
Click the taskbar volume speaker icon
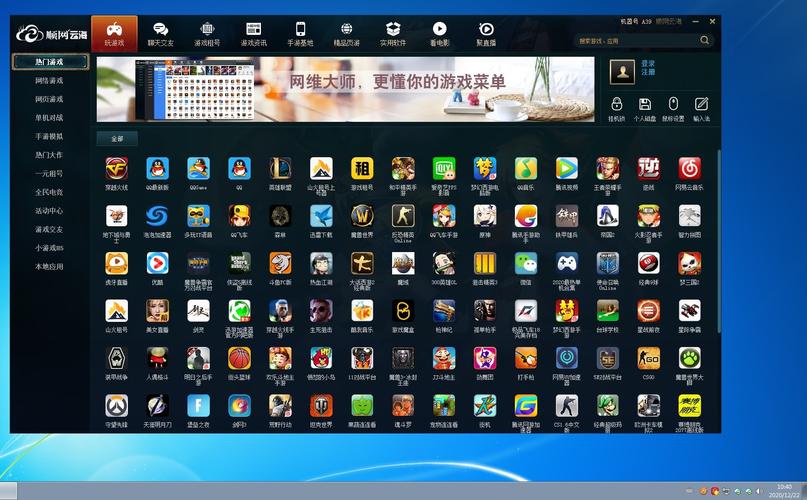coord(758,492)
